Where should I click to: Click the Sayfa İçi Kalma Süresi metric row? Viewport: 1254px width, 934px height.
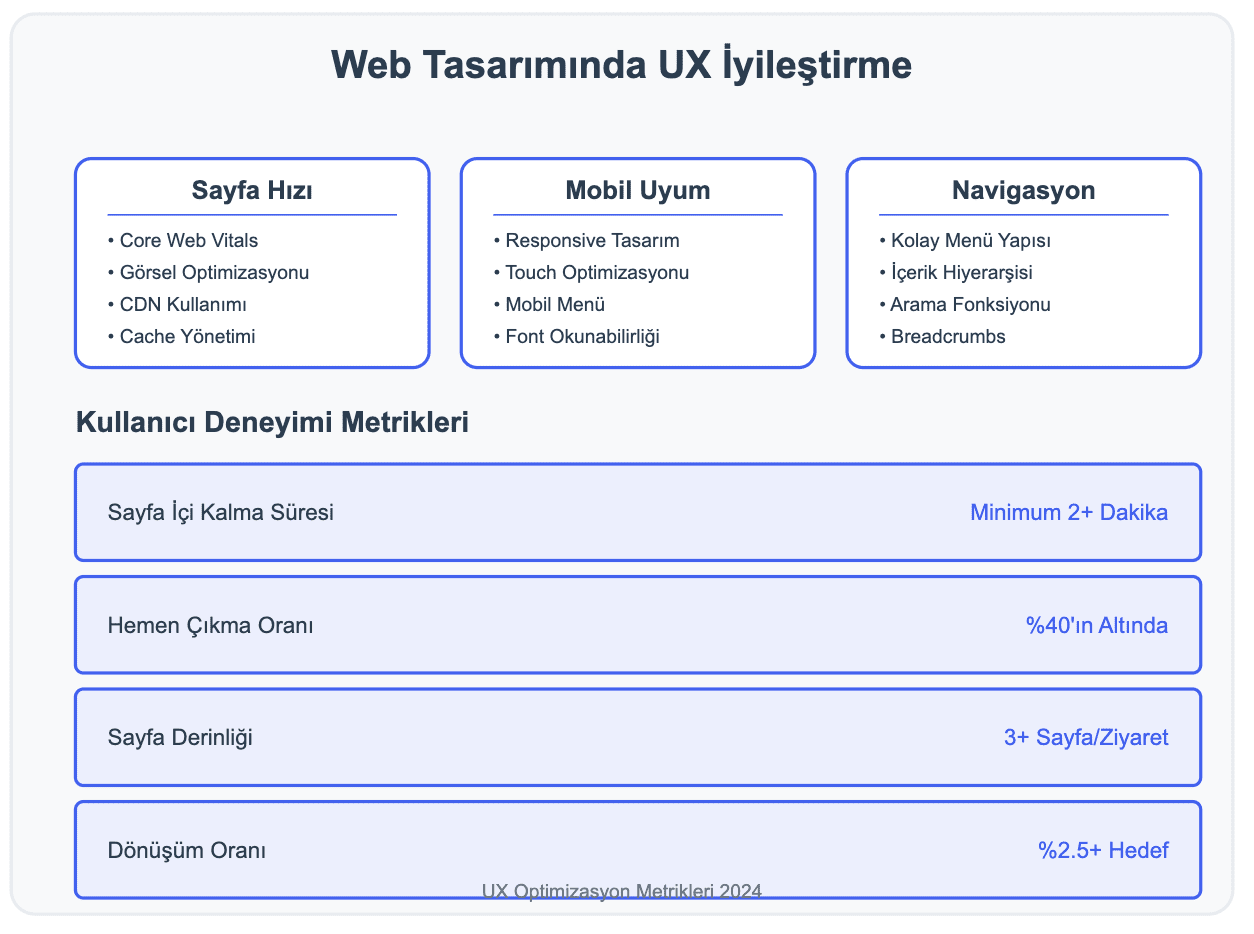tap(637, 512)
